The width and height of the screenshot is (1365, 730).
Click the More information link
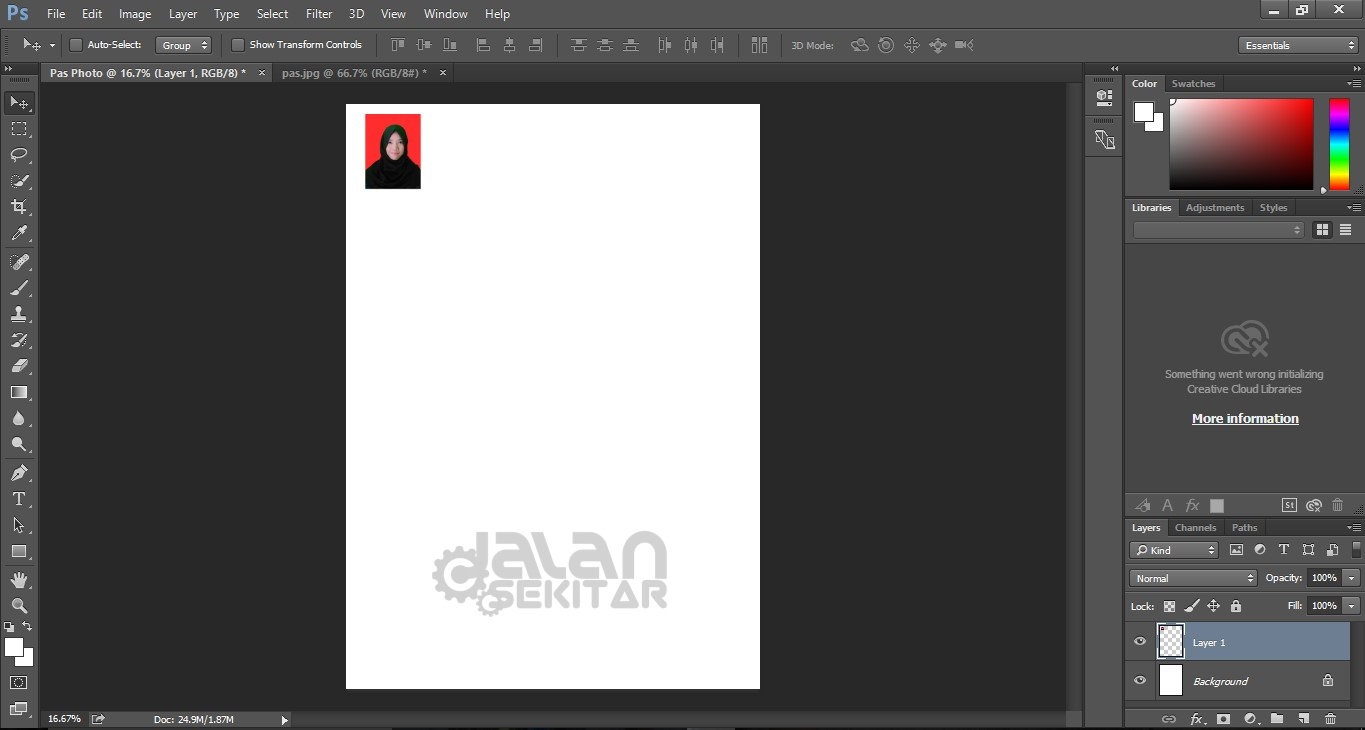point(1245,419)
